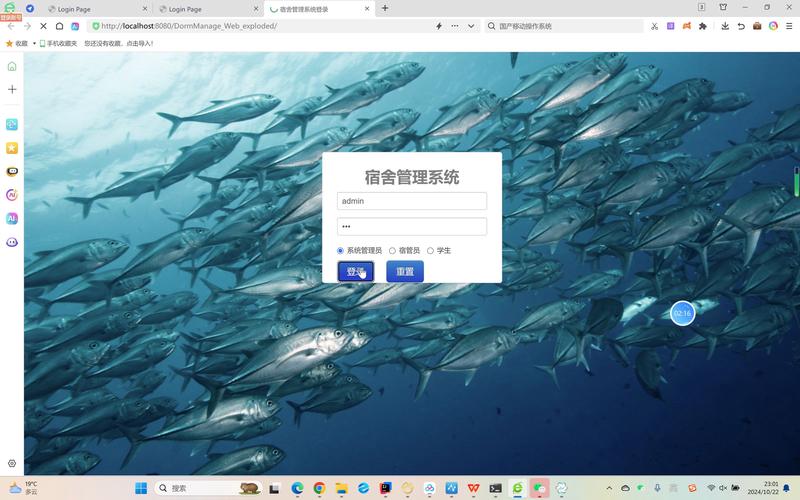Expand the 收藏 bookmarks dropdown arrow

[33, 43]
